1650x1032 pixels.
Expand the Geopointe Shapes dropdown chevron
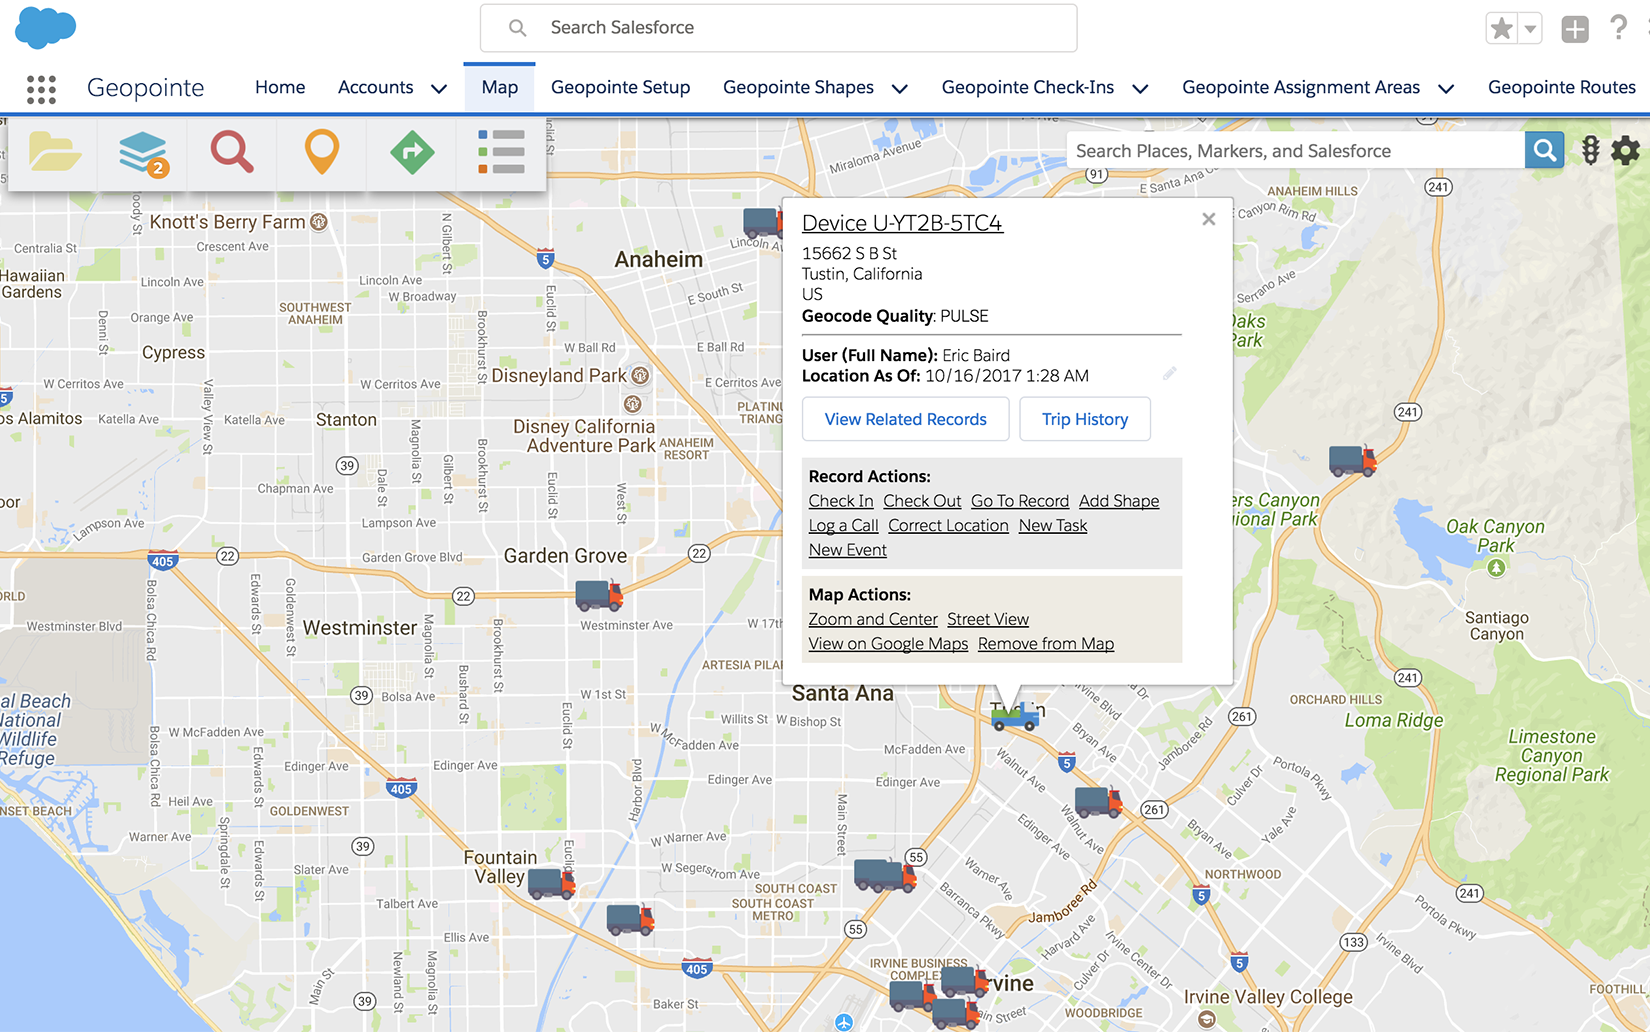tap(900, 88)
